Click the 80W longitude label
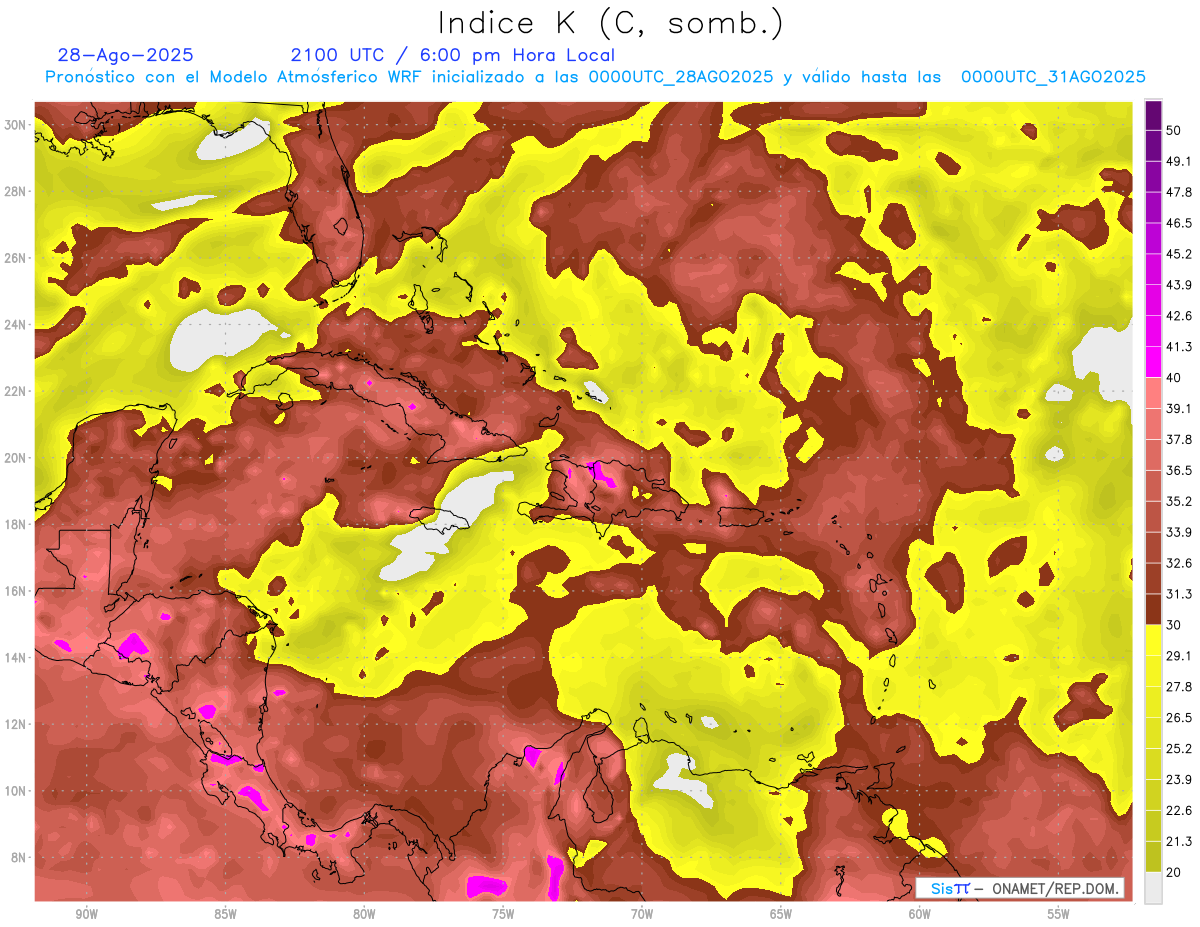The width and height of the screenshot is (1200, 927). click(364, 915)
